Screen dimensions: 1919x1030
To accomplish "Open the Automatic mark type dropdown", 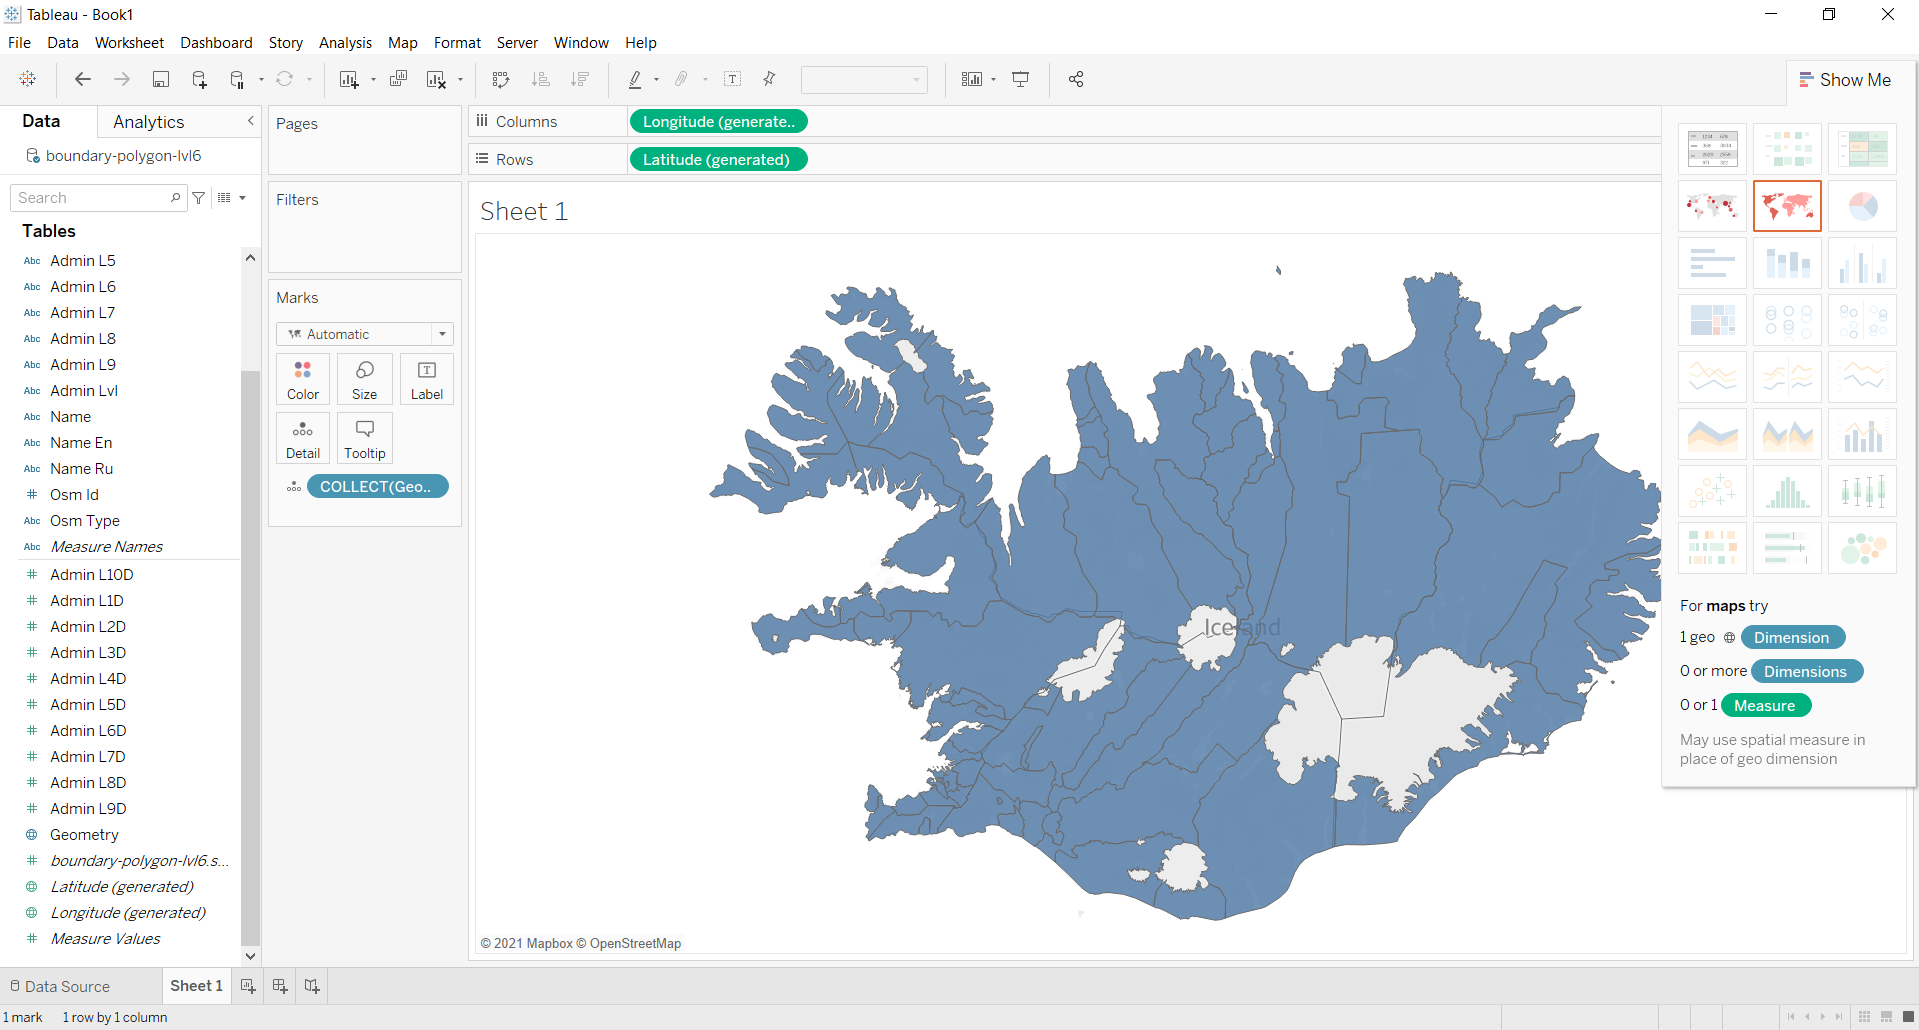I will click(x=365, y=334).
